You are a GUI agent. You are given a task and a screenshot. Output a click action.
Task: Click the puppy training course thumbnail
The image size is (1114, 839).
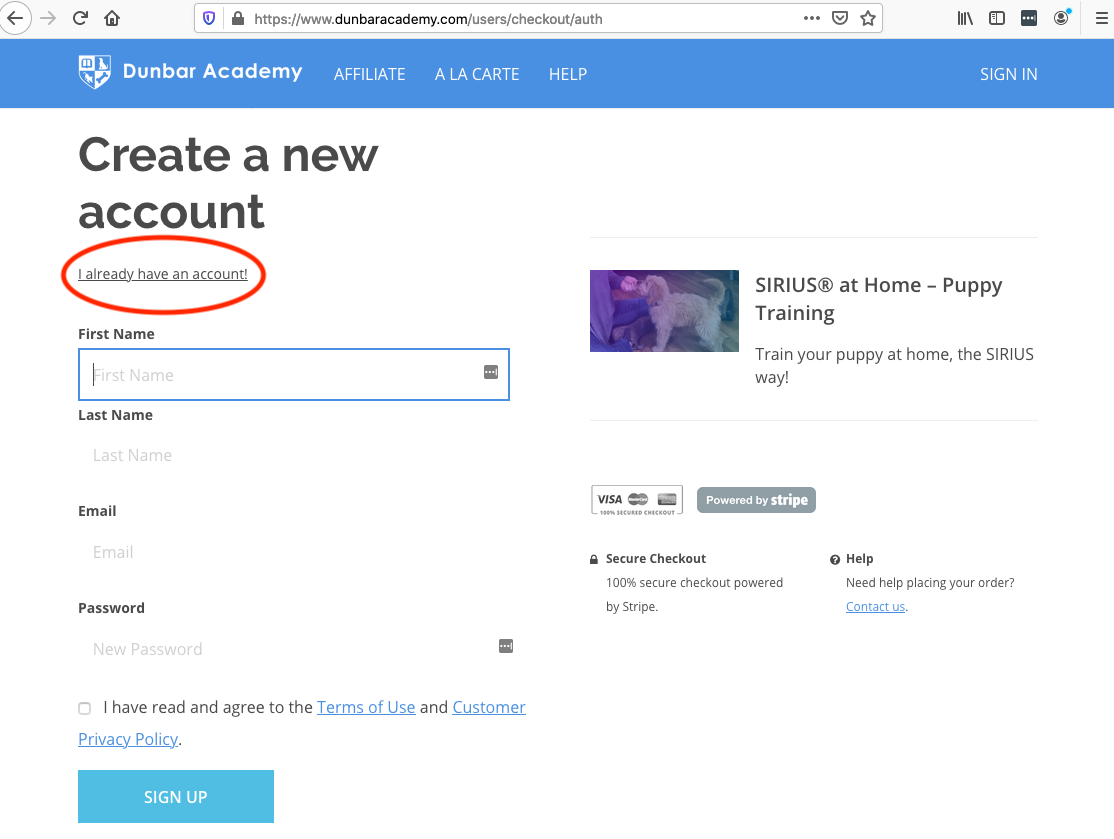[x=664, y=311]
